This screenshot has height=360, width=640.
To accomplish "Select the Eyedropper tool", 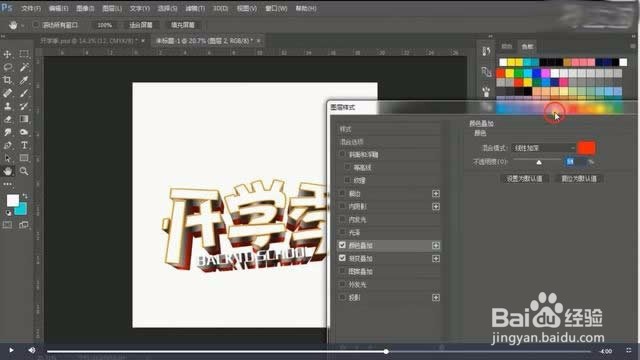I will click(24, 80).
